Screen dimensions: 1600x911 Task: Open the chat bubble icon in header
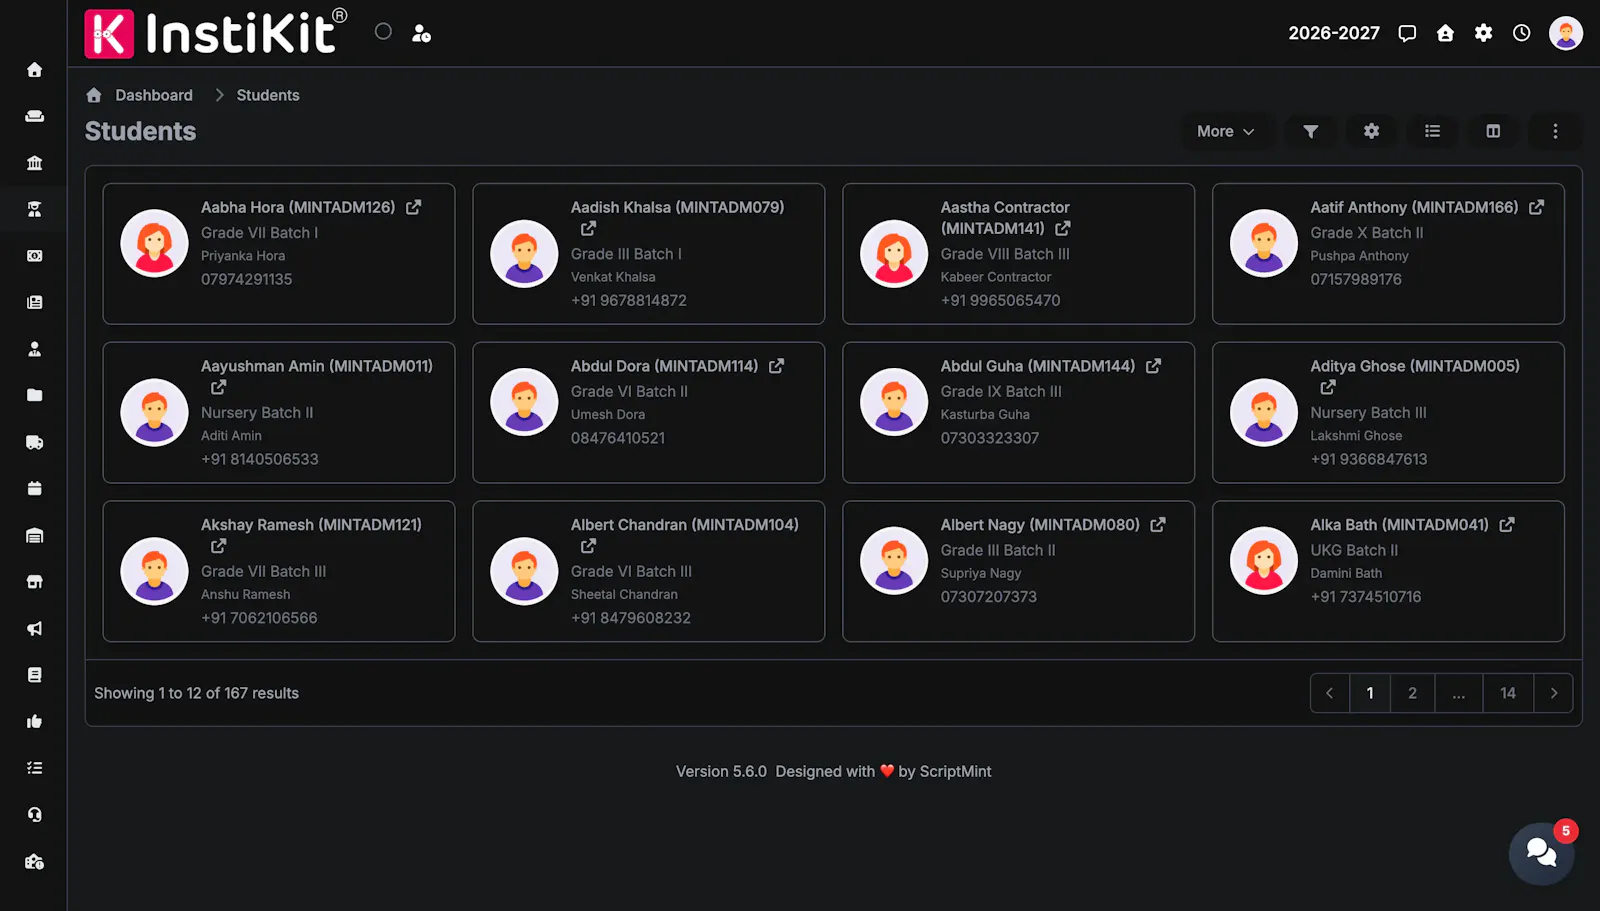[x=1407, y=33]
